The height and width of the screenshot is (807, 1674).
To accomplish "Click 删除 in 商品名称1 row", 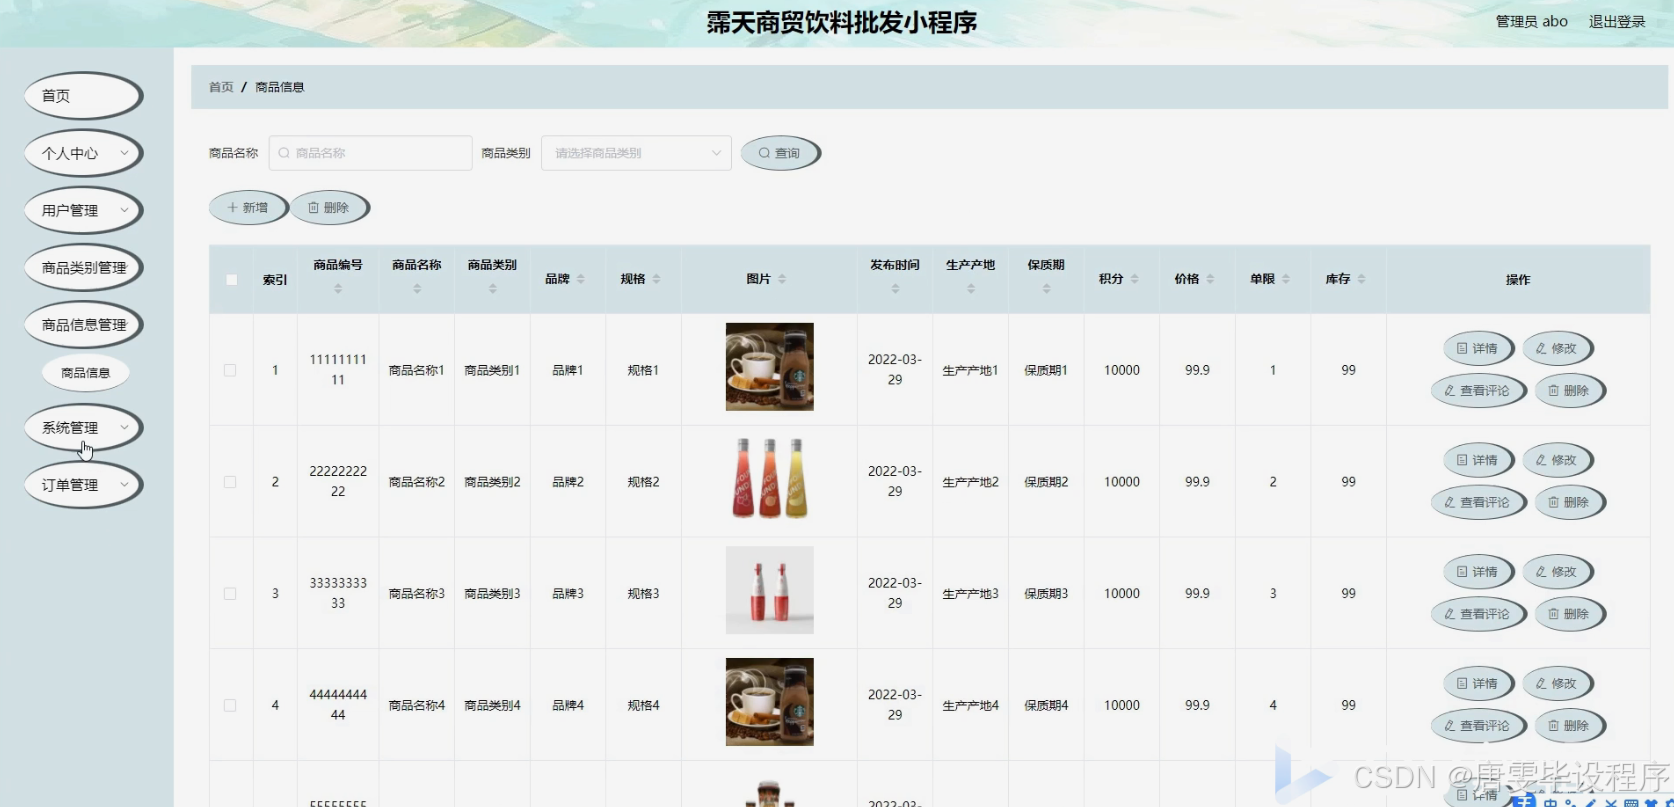I will coord(1569,391).
